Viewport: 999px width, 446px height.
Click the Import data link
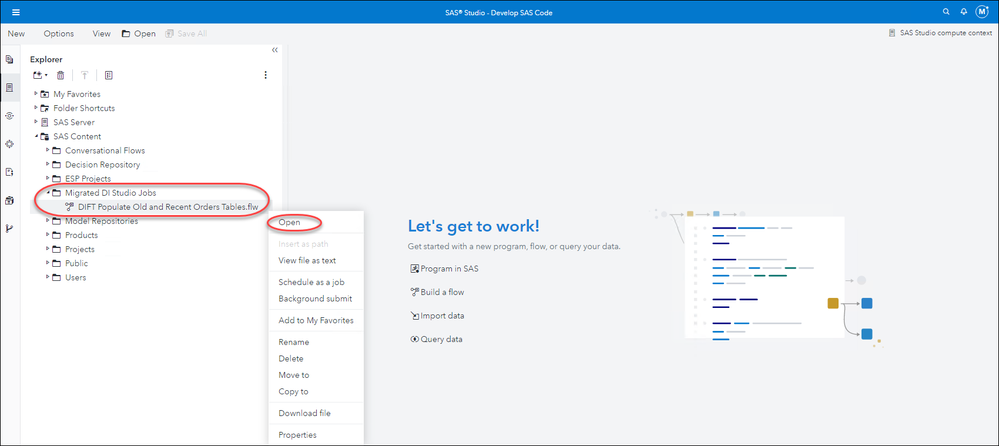(441, 315)
